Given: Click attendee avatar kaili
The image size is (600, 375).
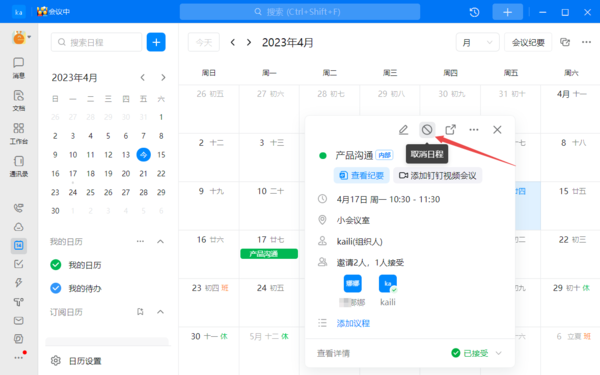Looking at the screenshot, I should (388, 284).
